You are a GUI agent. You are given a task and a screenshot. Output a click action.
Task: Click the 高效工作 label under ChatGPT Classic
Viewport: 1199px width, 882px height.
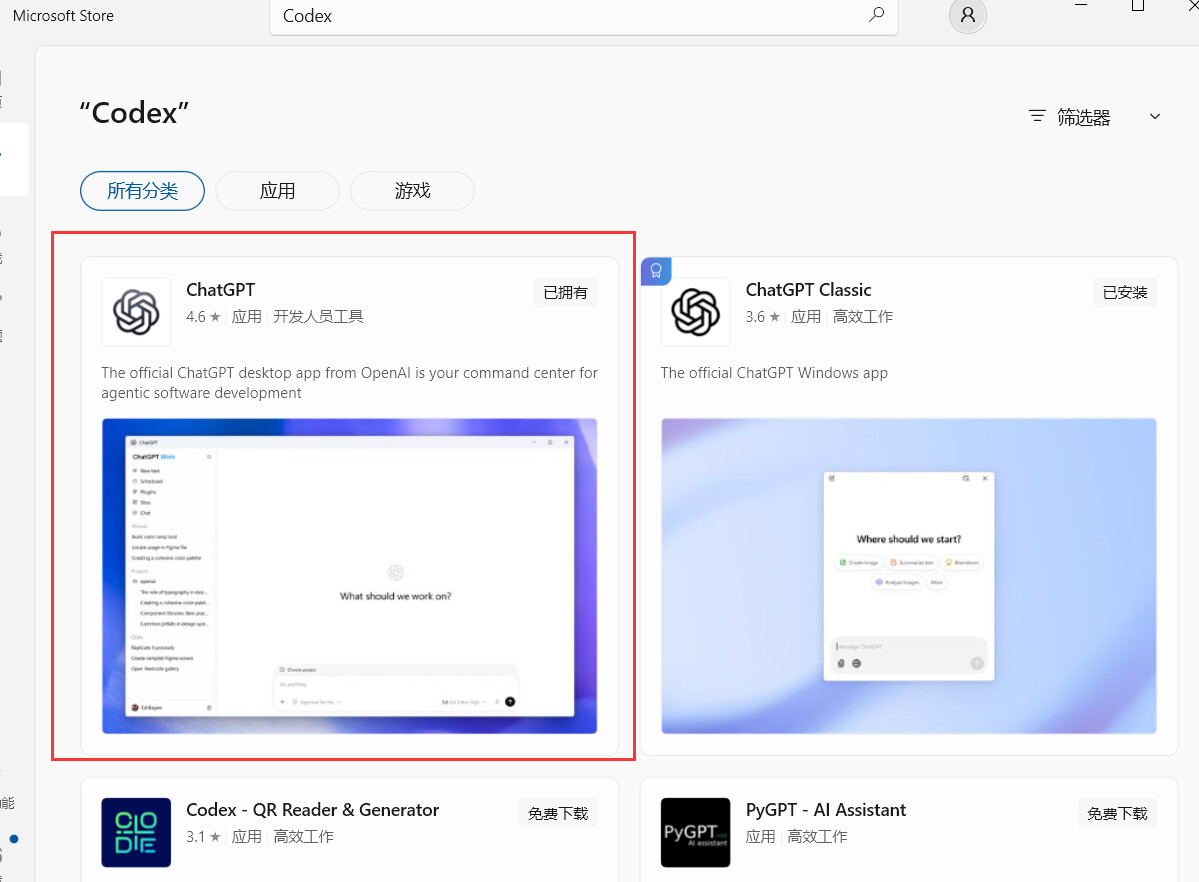tap(863, 317)
